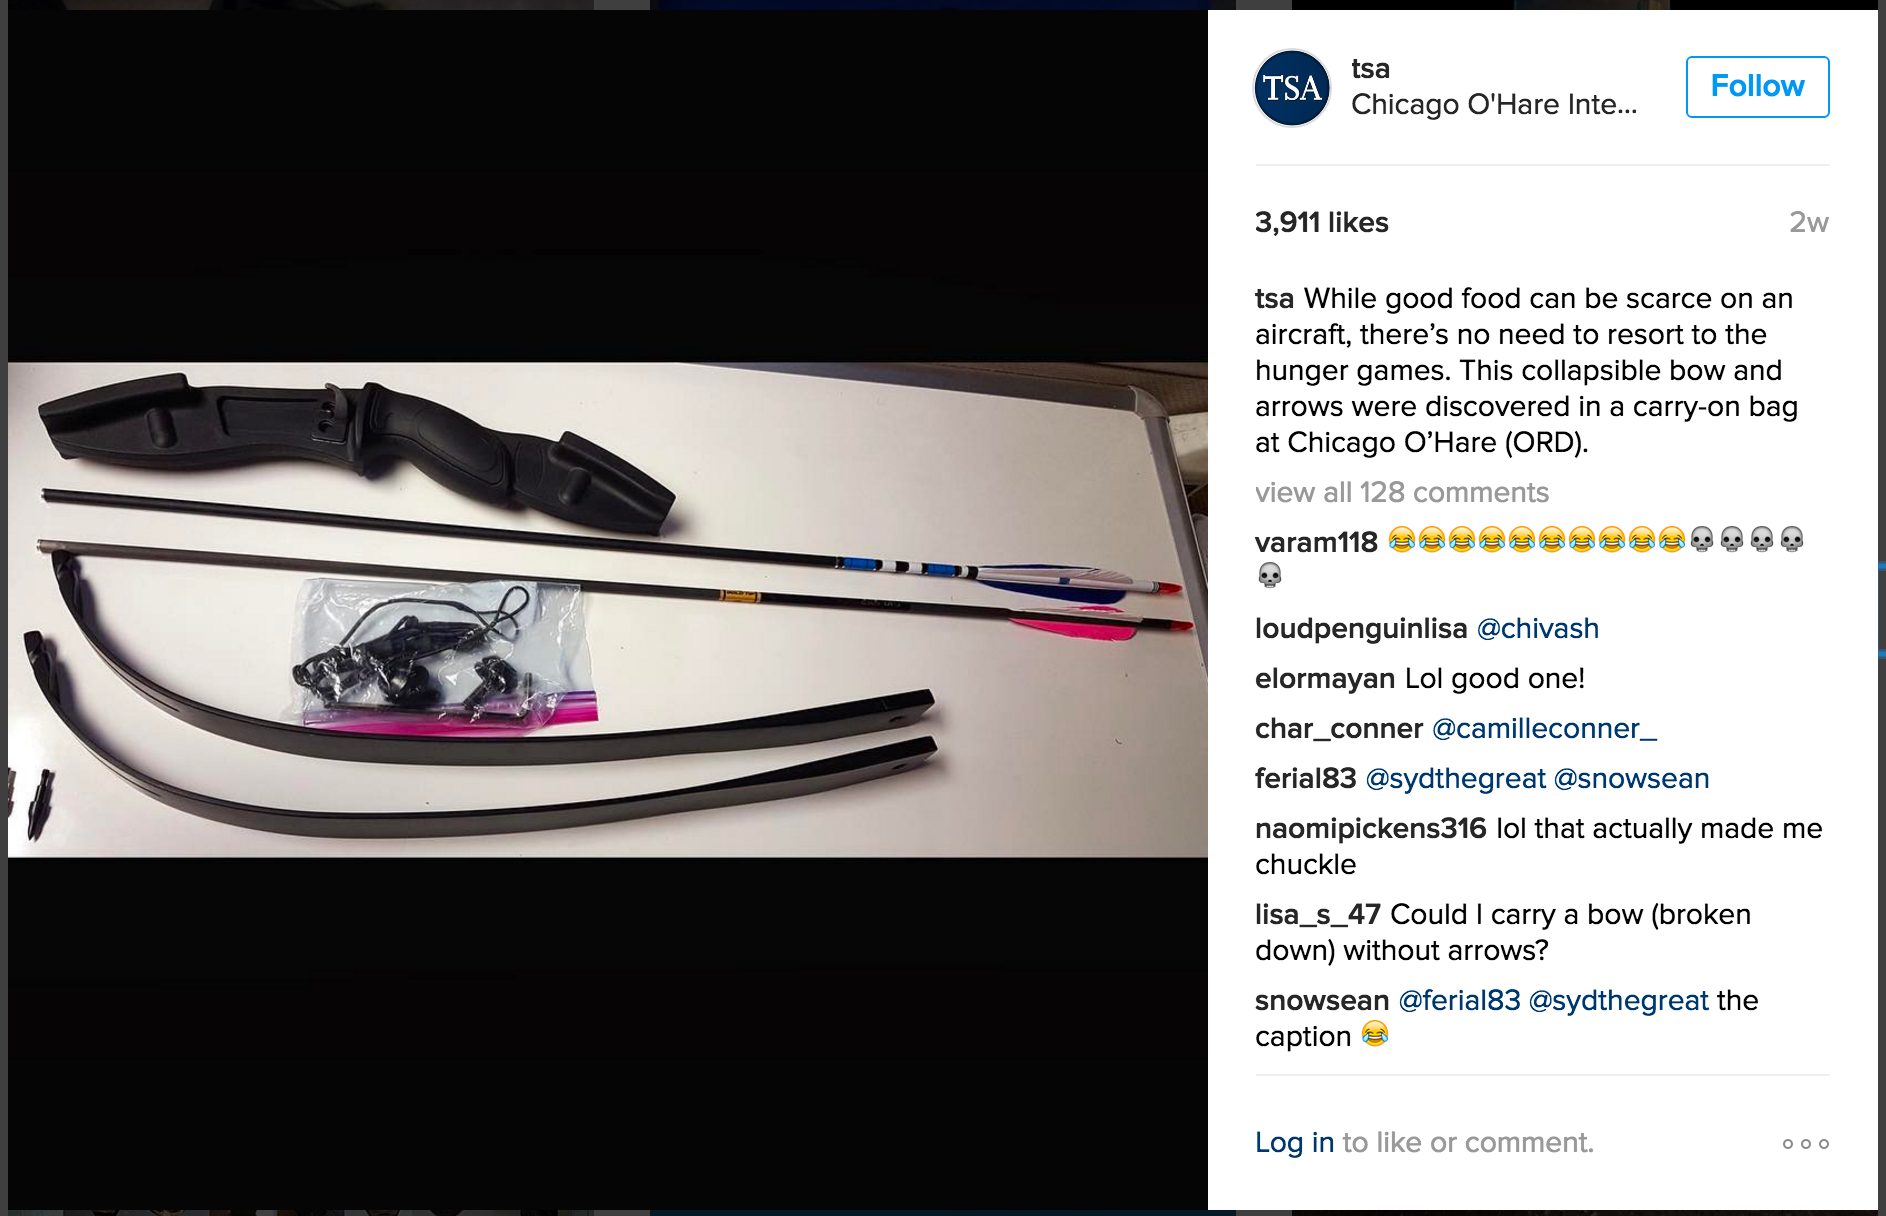
Task: Visit loudpenguinlisa's profile
Action: [1360, 628]
